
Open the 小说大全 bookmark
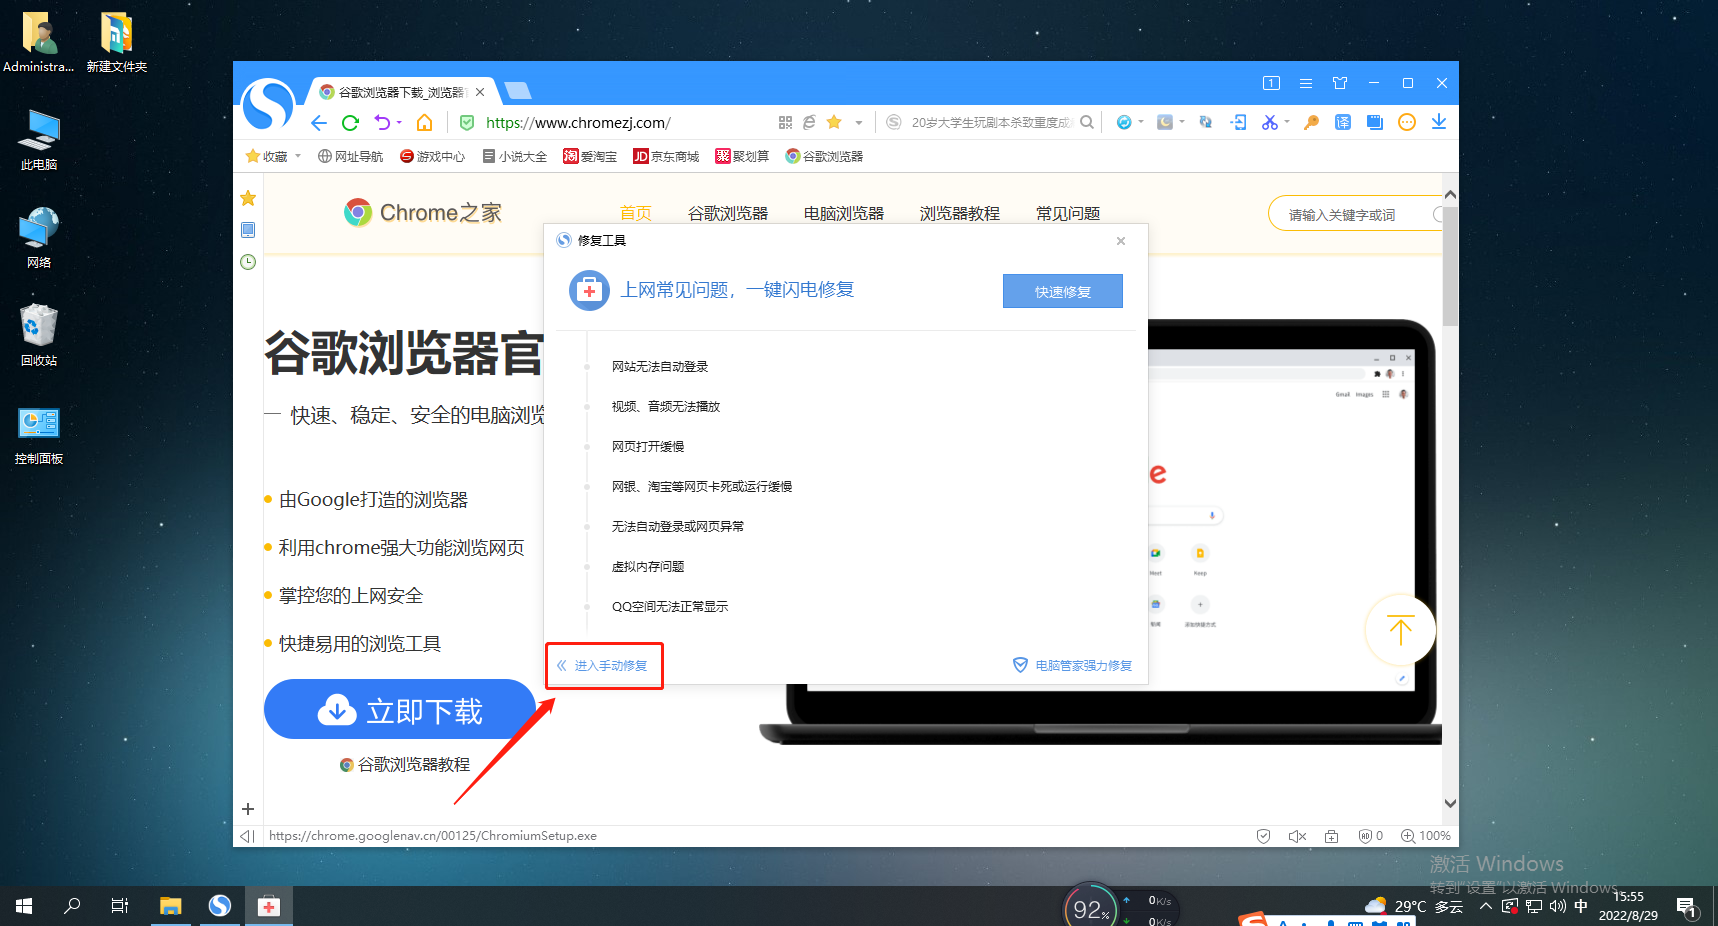tap(515, 156)
